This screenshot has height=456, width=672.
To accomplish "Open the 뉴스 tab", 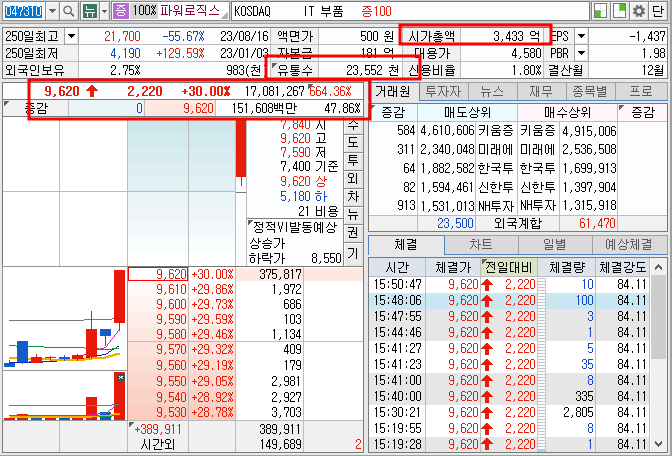I will [x=492, y=91].
